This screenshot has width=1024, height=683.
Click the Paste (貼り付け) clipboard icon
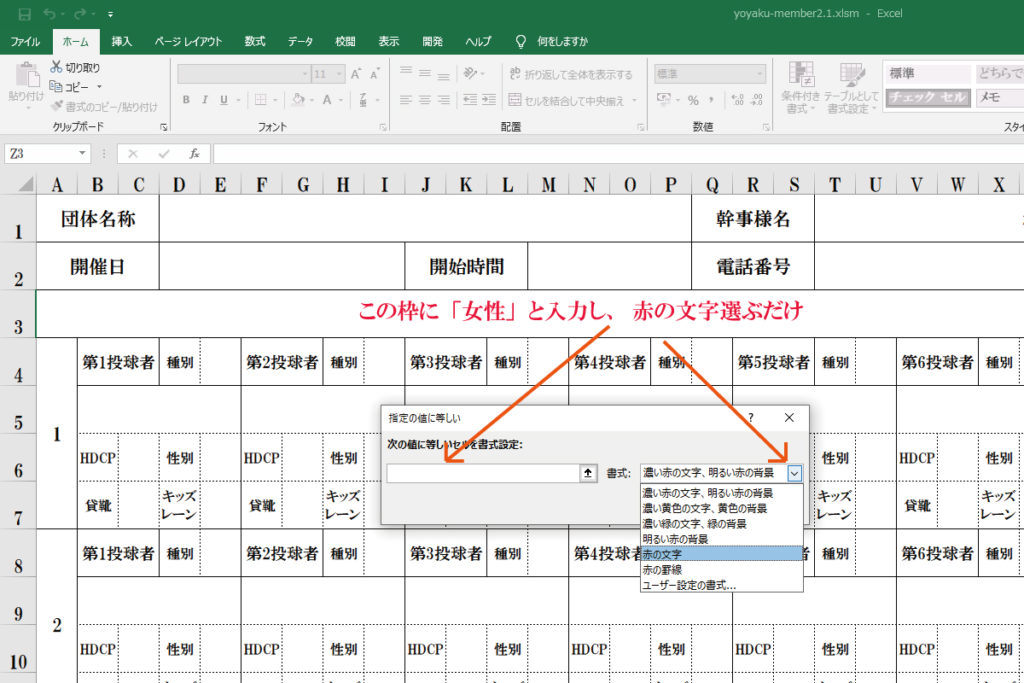[27, 75]
